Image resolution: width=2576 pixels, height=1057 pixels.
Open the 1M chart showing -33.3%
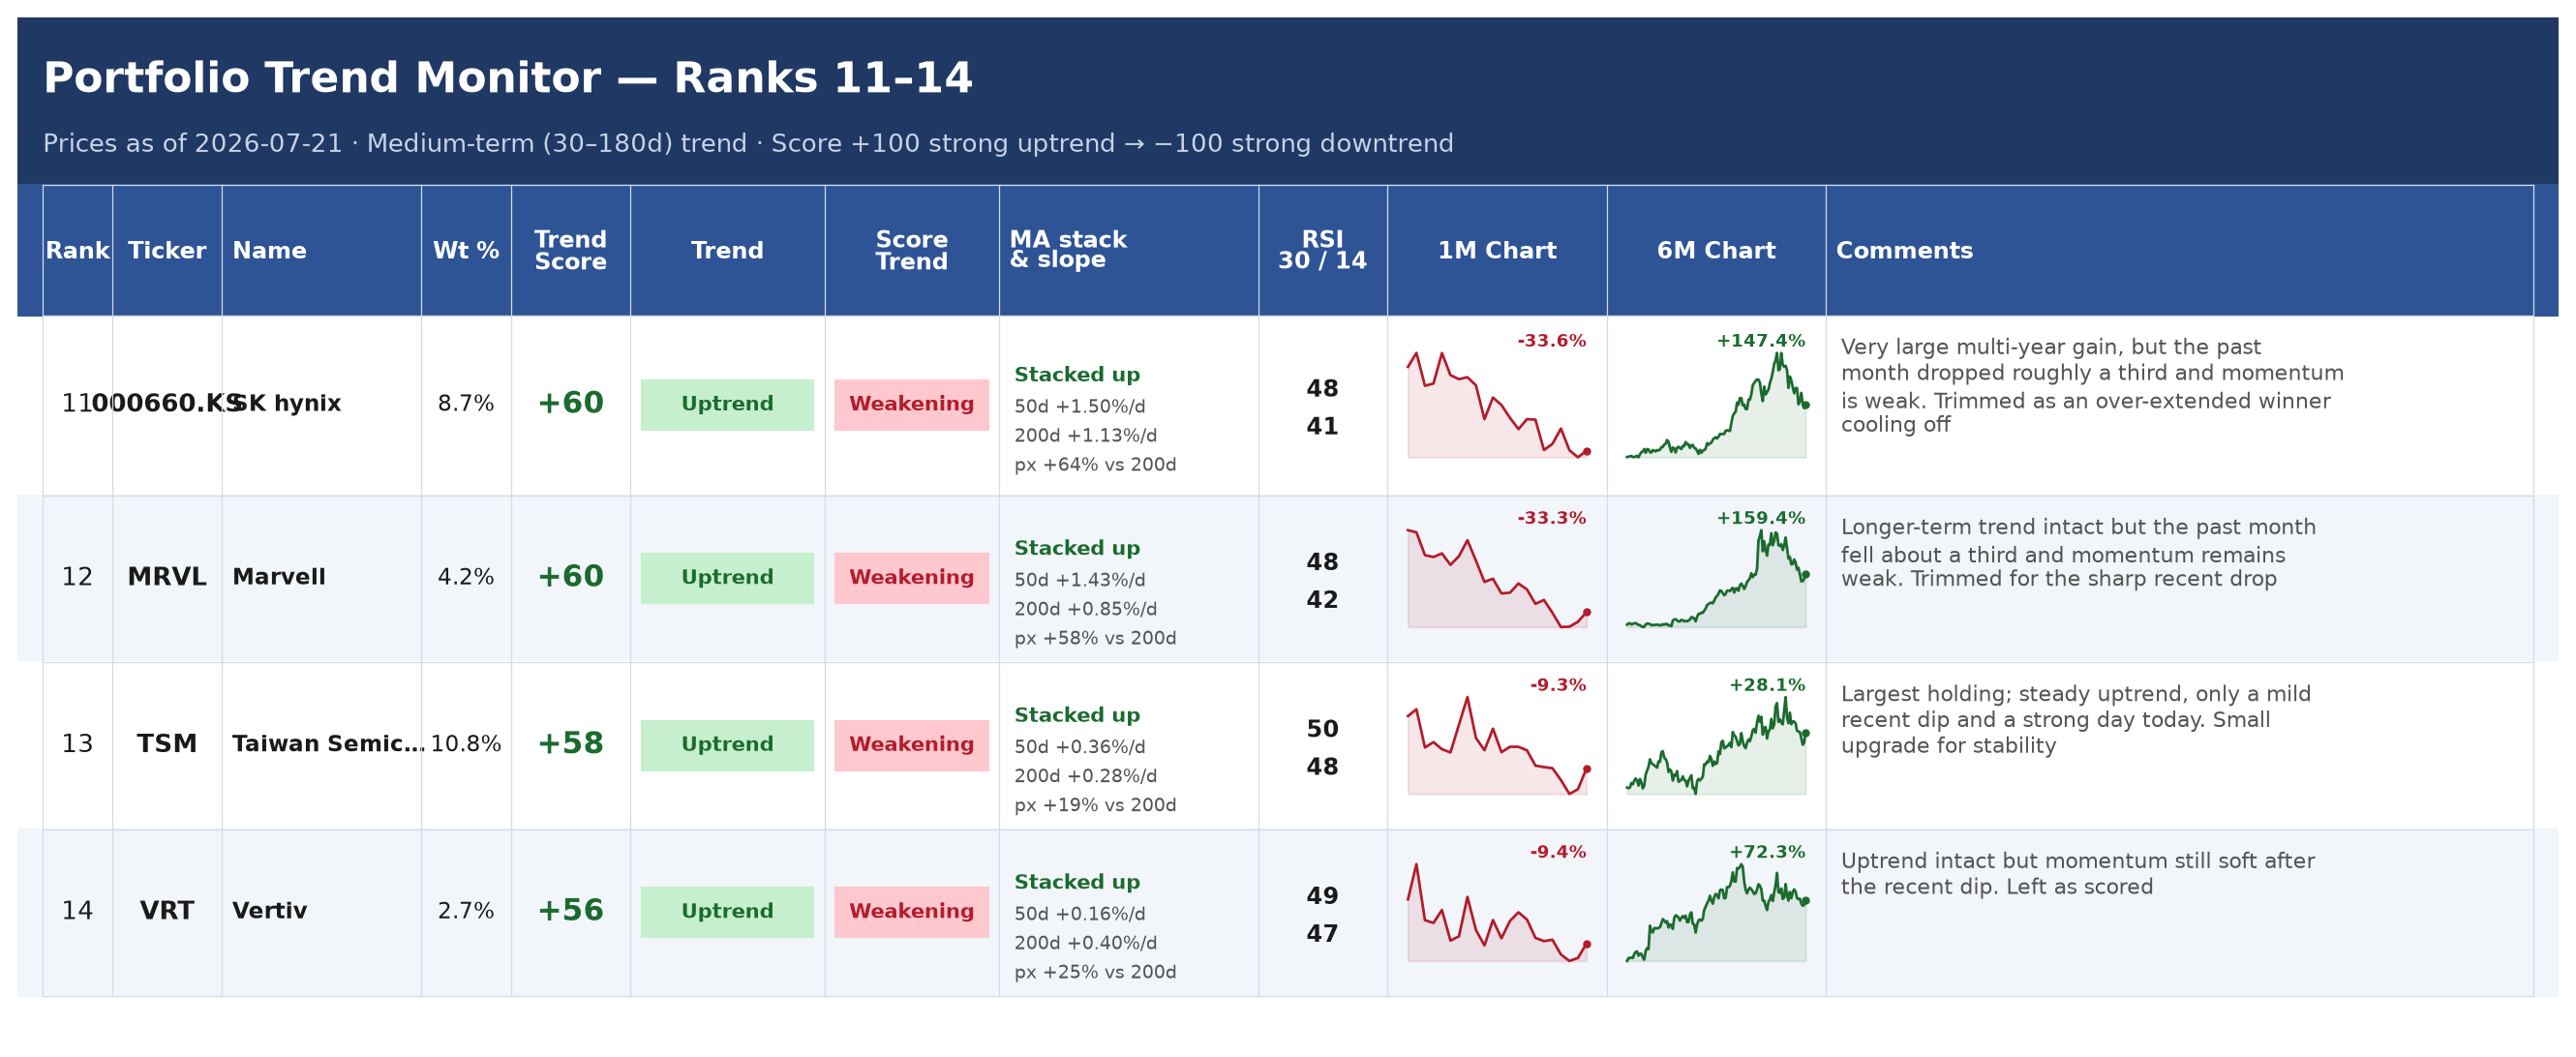tap(1497, 579)
